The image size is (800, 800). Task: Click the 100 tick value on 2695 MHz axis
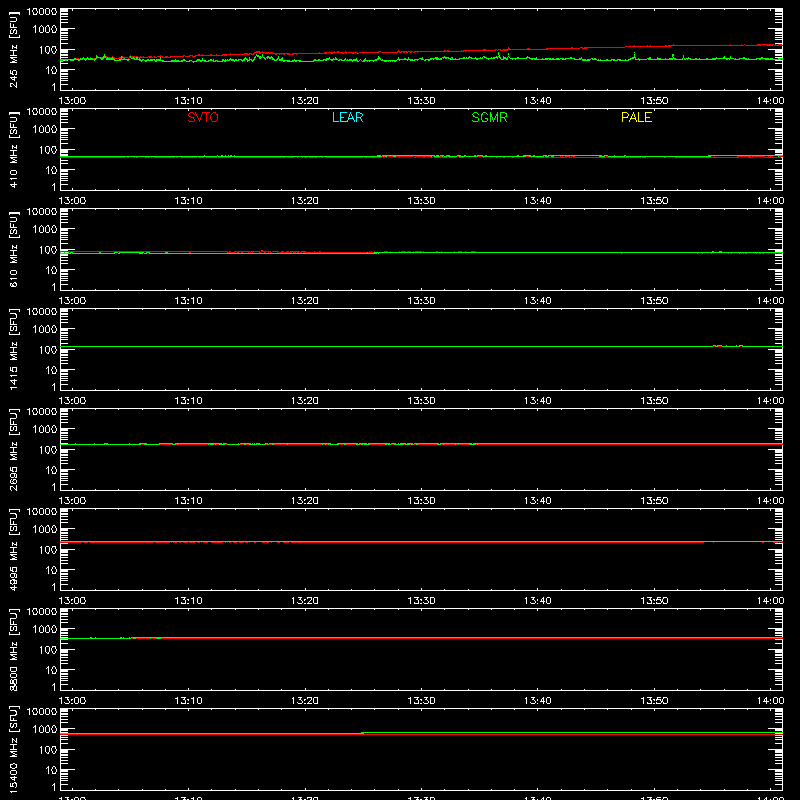tap(48, 450)
